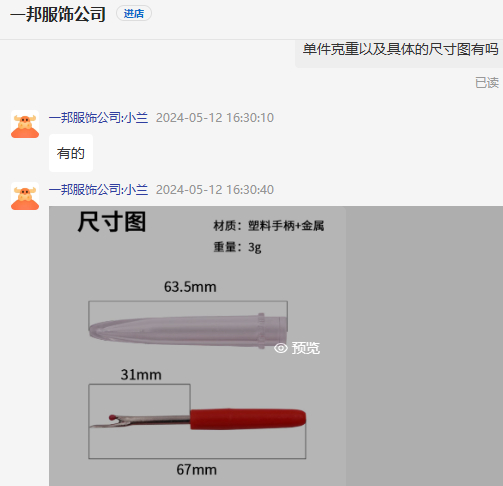Click the 预览 text label on the image
The height and width of the screenshot is (486, 503).
(x=306, y=348)
